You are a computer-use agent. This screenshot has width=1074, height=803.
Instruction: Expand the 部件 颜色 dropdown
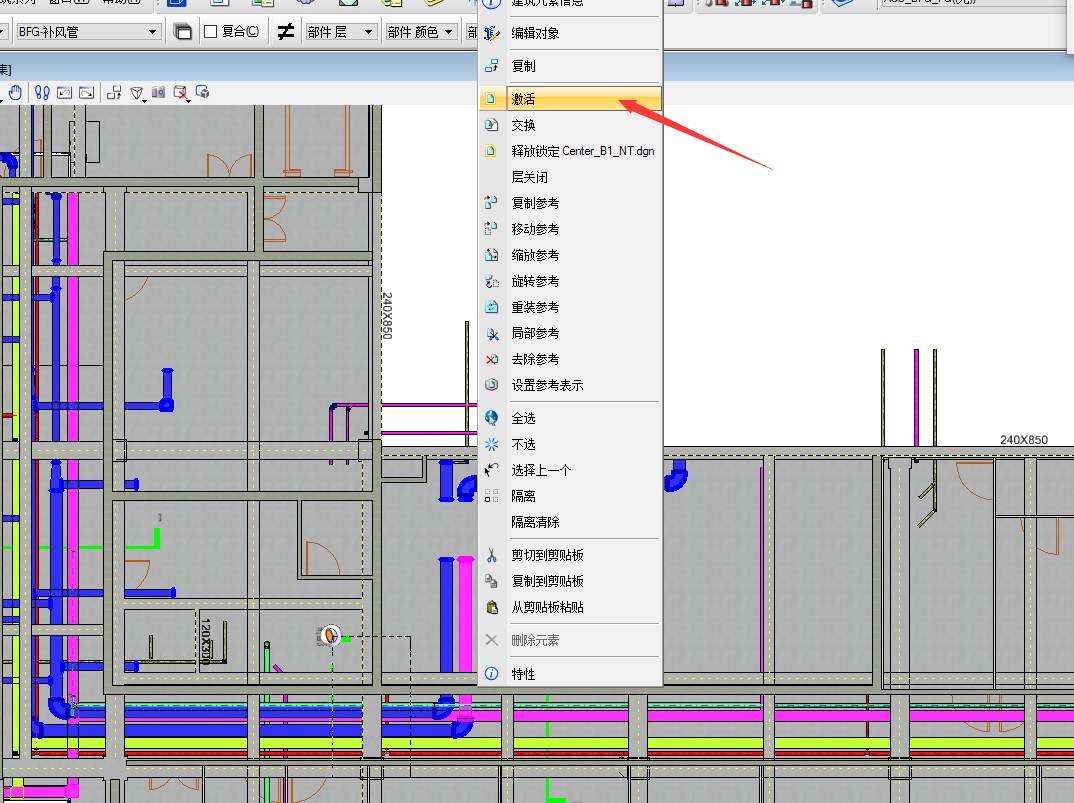pos(448,32)
